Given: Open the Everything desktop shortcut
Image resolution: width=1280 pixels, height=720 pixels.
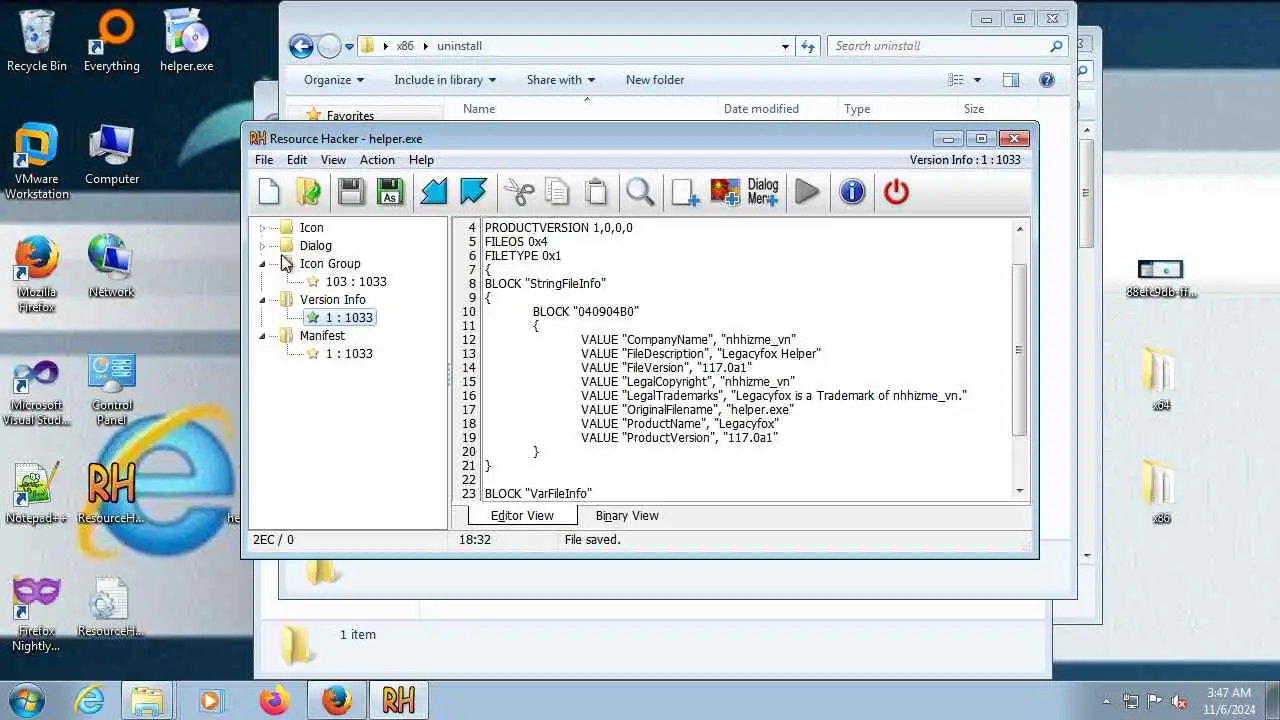Looking at the screenshot, I should [112, 40].
